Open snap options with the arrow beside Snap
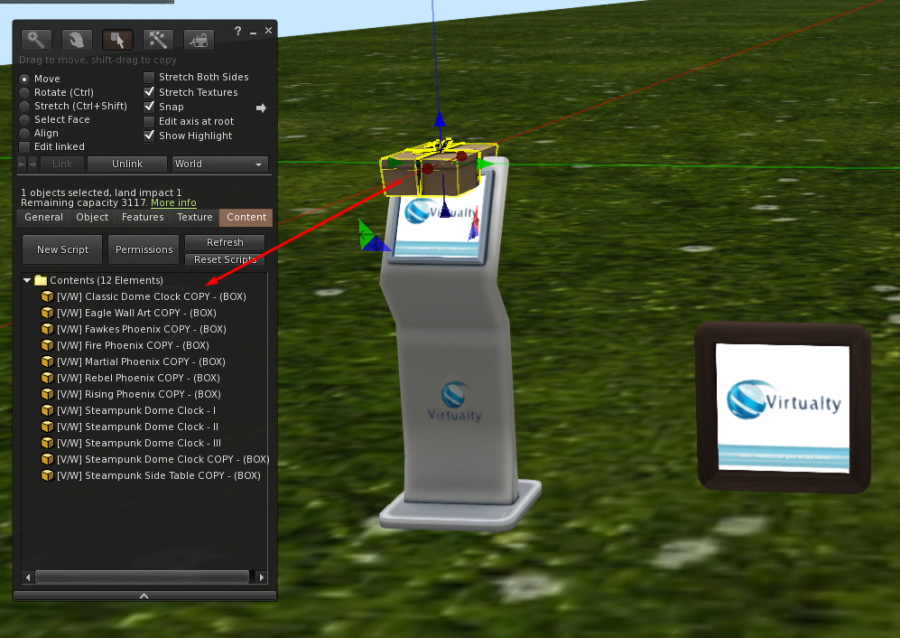Image resolution: width=900 pixels, height=638 pixels. pyautogui.click(x=261, y=107)
